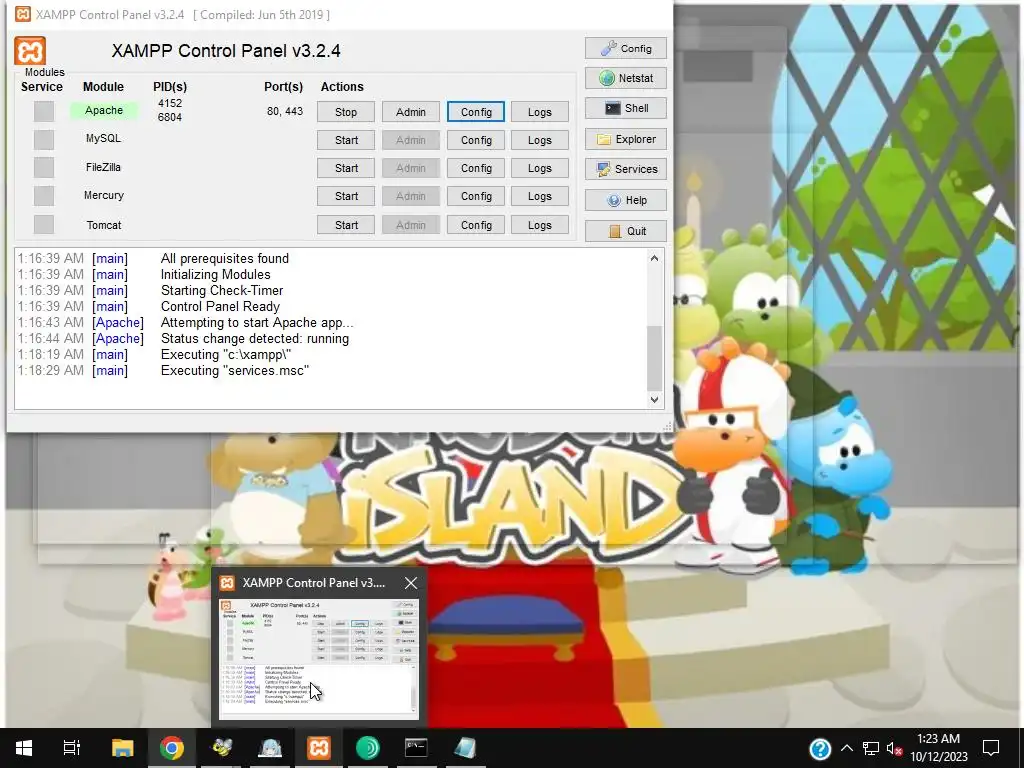
Task: Select the XAMPP taskbar icon
Action: click(319, 748)
